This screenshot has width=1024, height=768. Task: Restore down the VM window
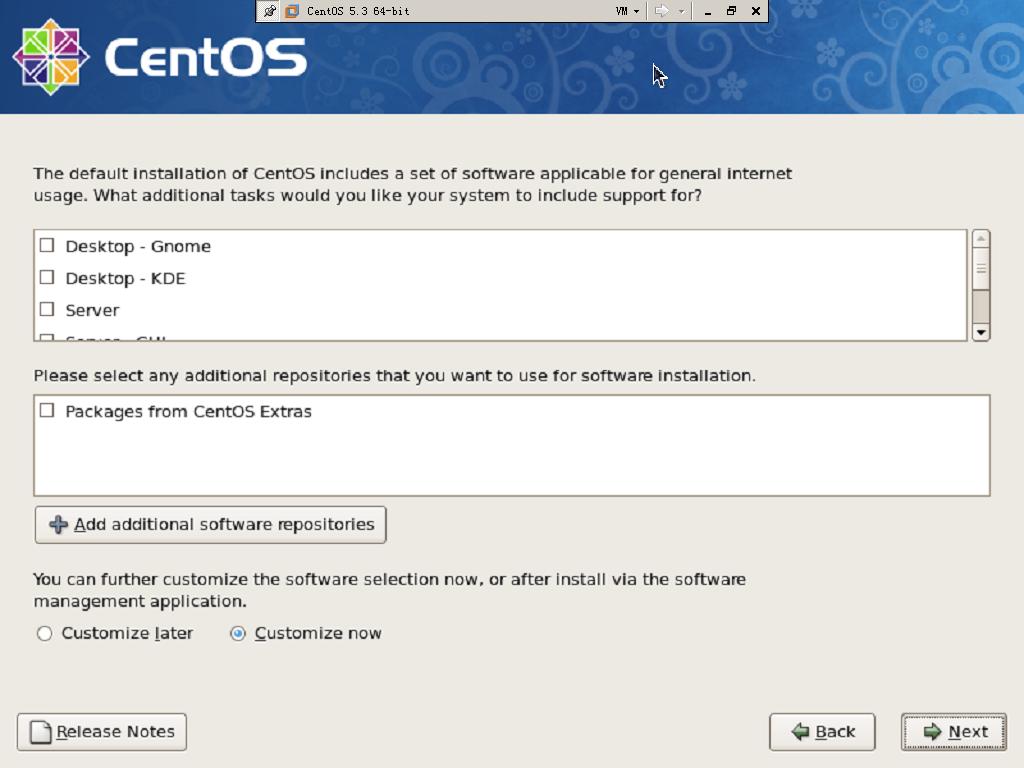[x=731, y=10]
